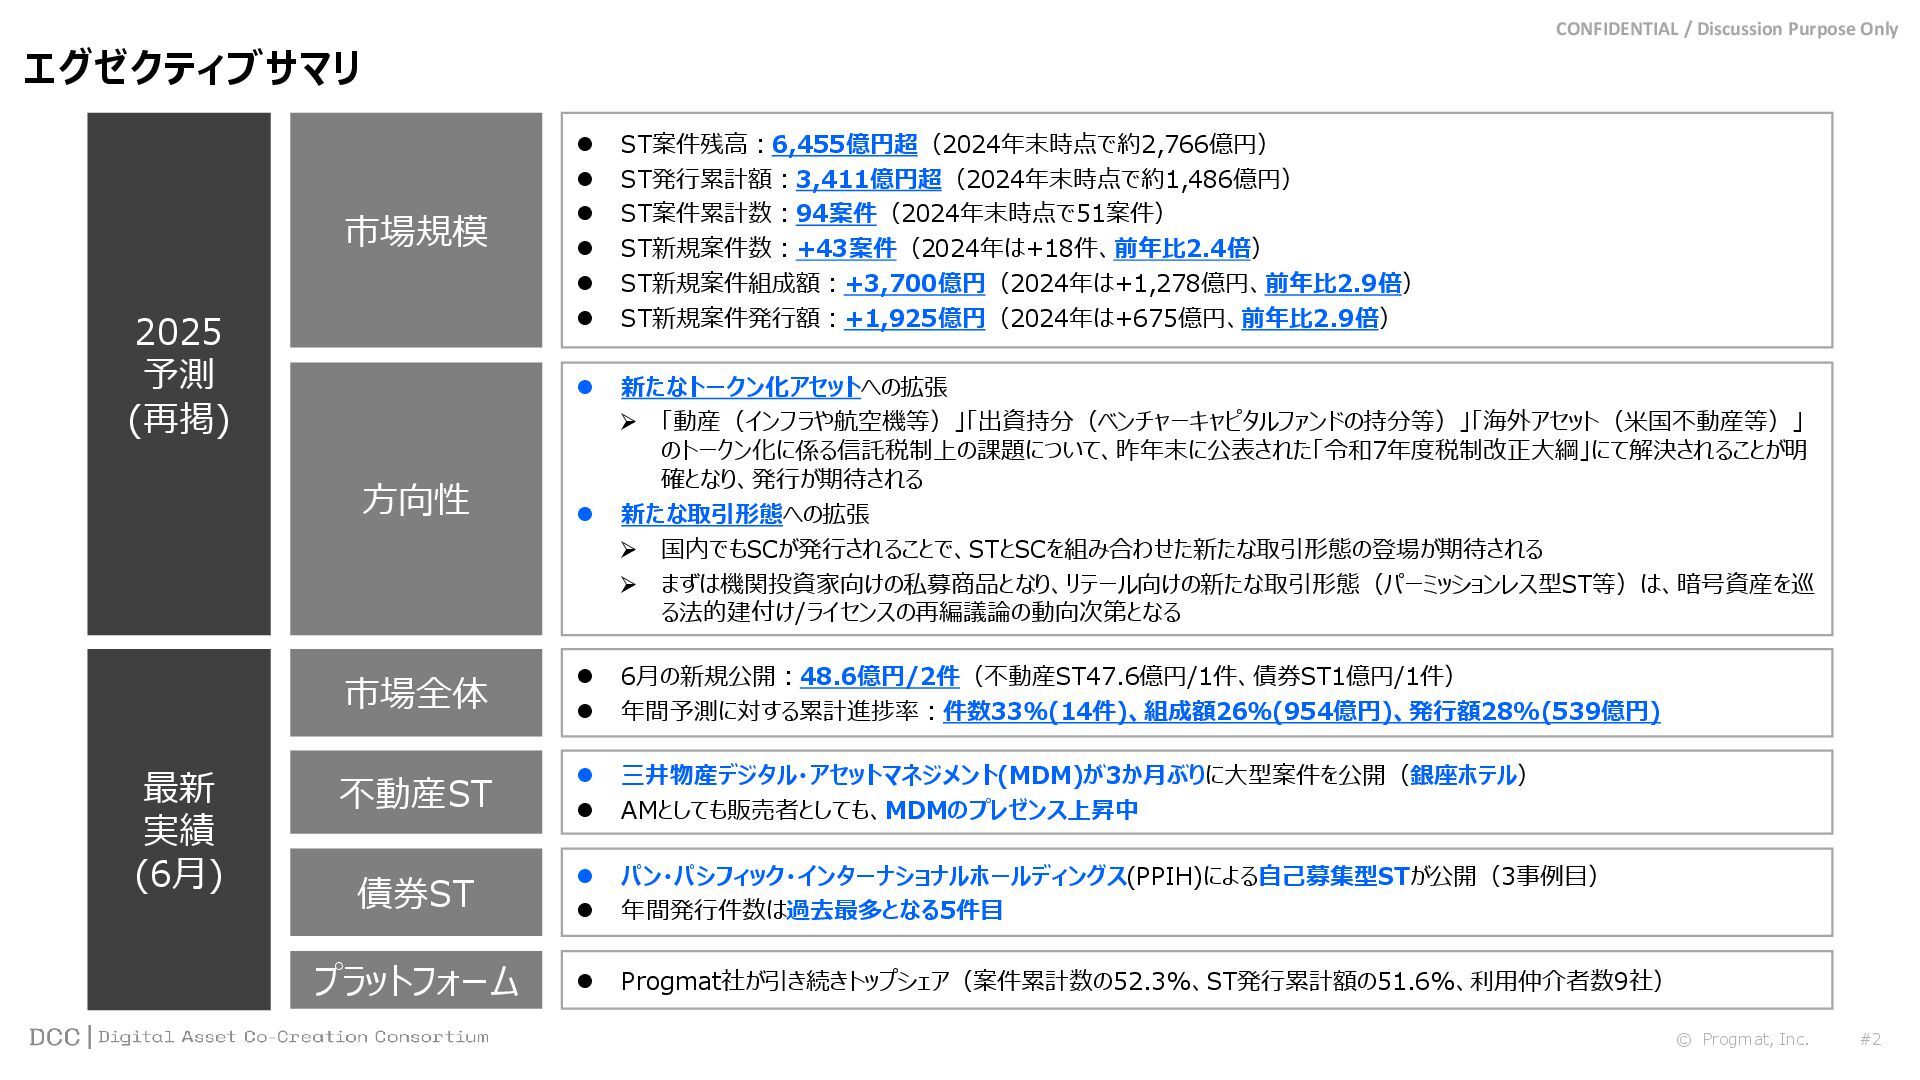Click the 6月の新規公開 bullet label

[x=698, y=676]
